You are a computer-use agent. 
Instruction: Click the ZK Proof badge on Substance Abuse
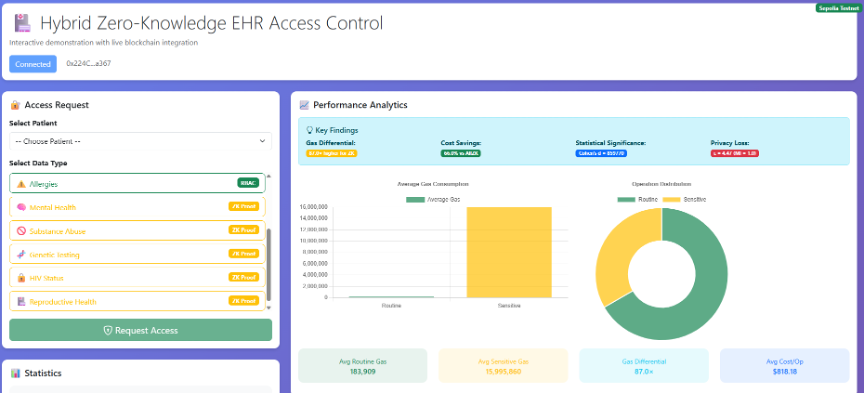pos(244,230)
